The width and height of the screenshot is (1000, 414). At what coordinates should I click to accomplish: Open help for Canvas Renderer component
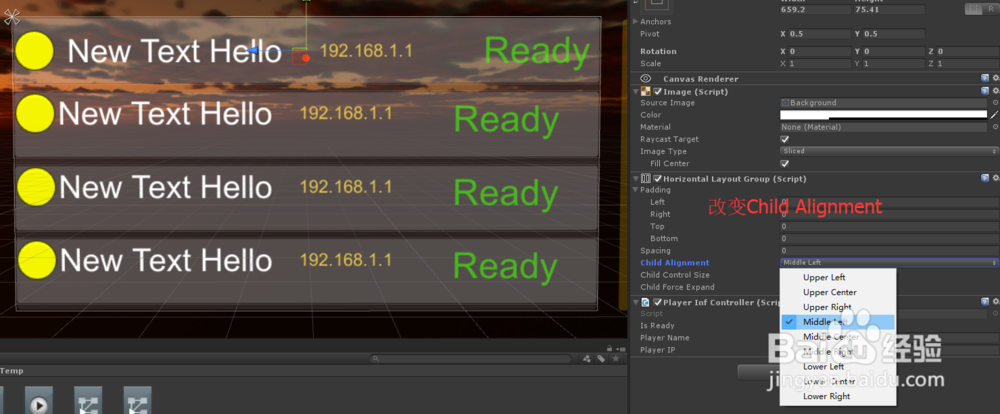pos(985,78)
